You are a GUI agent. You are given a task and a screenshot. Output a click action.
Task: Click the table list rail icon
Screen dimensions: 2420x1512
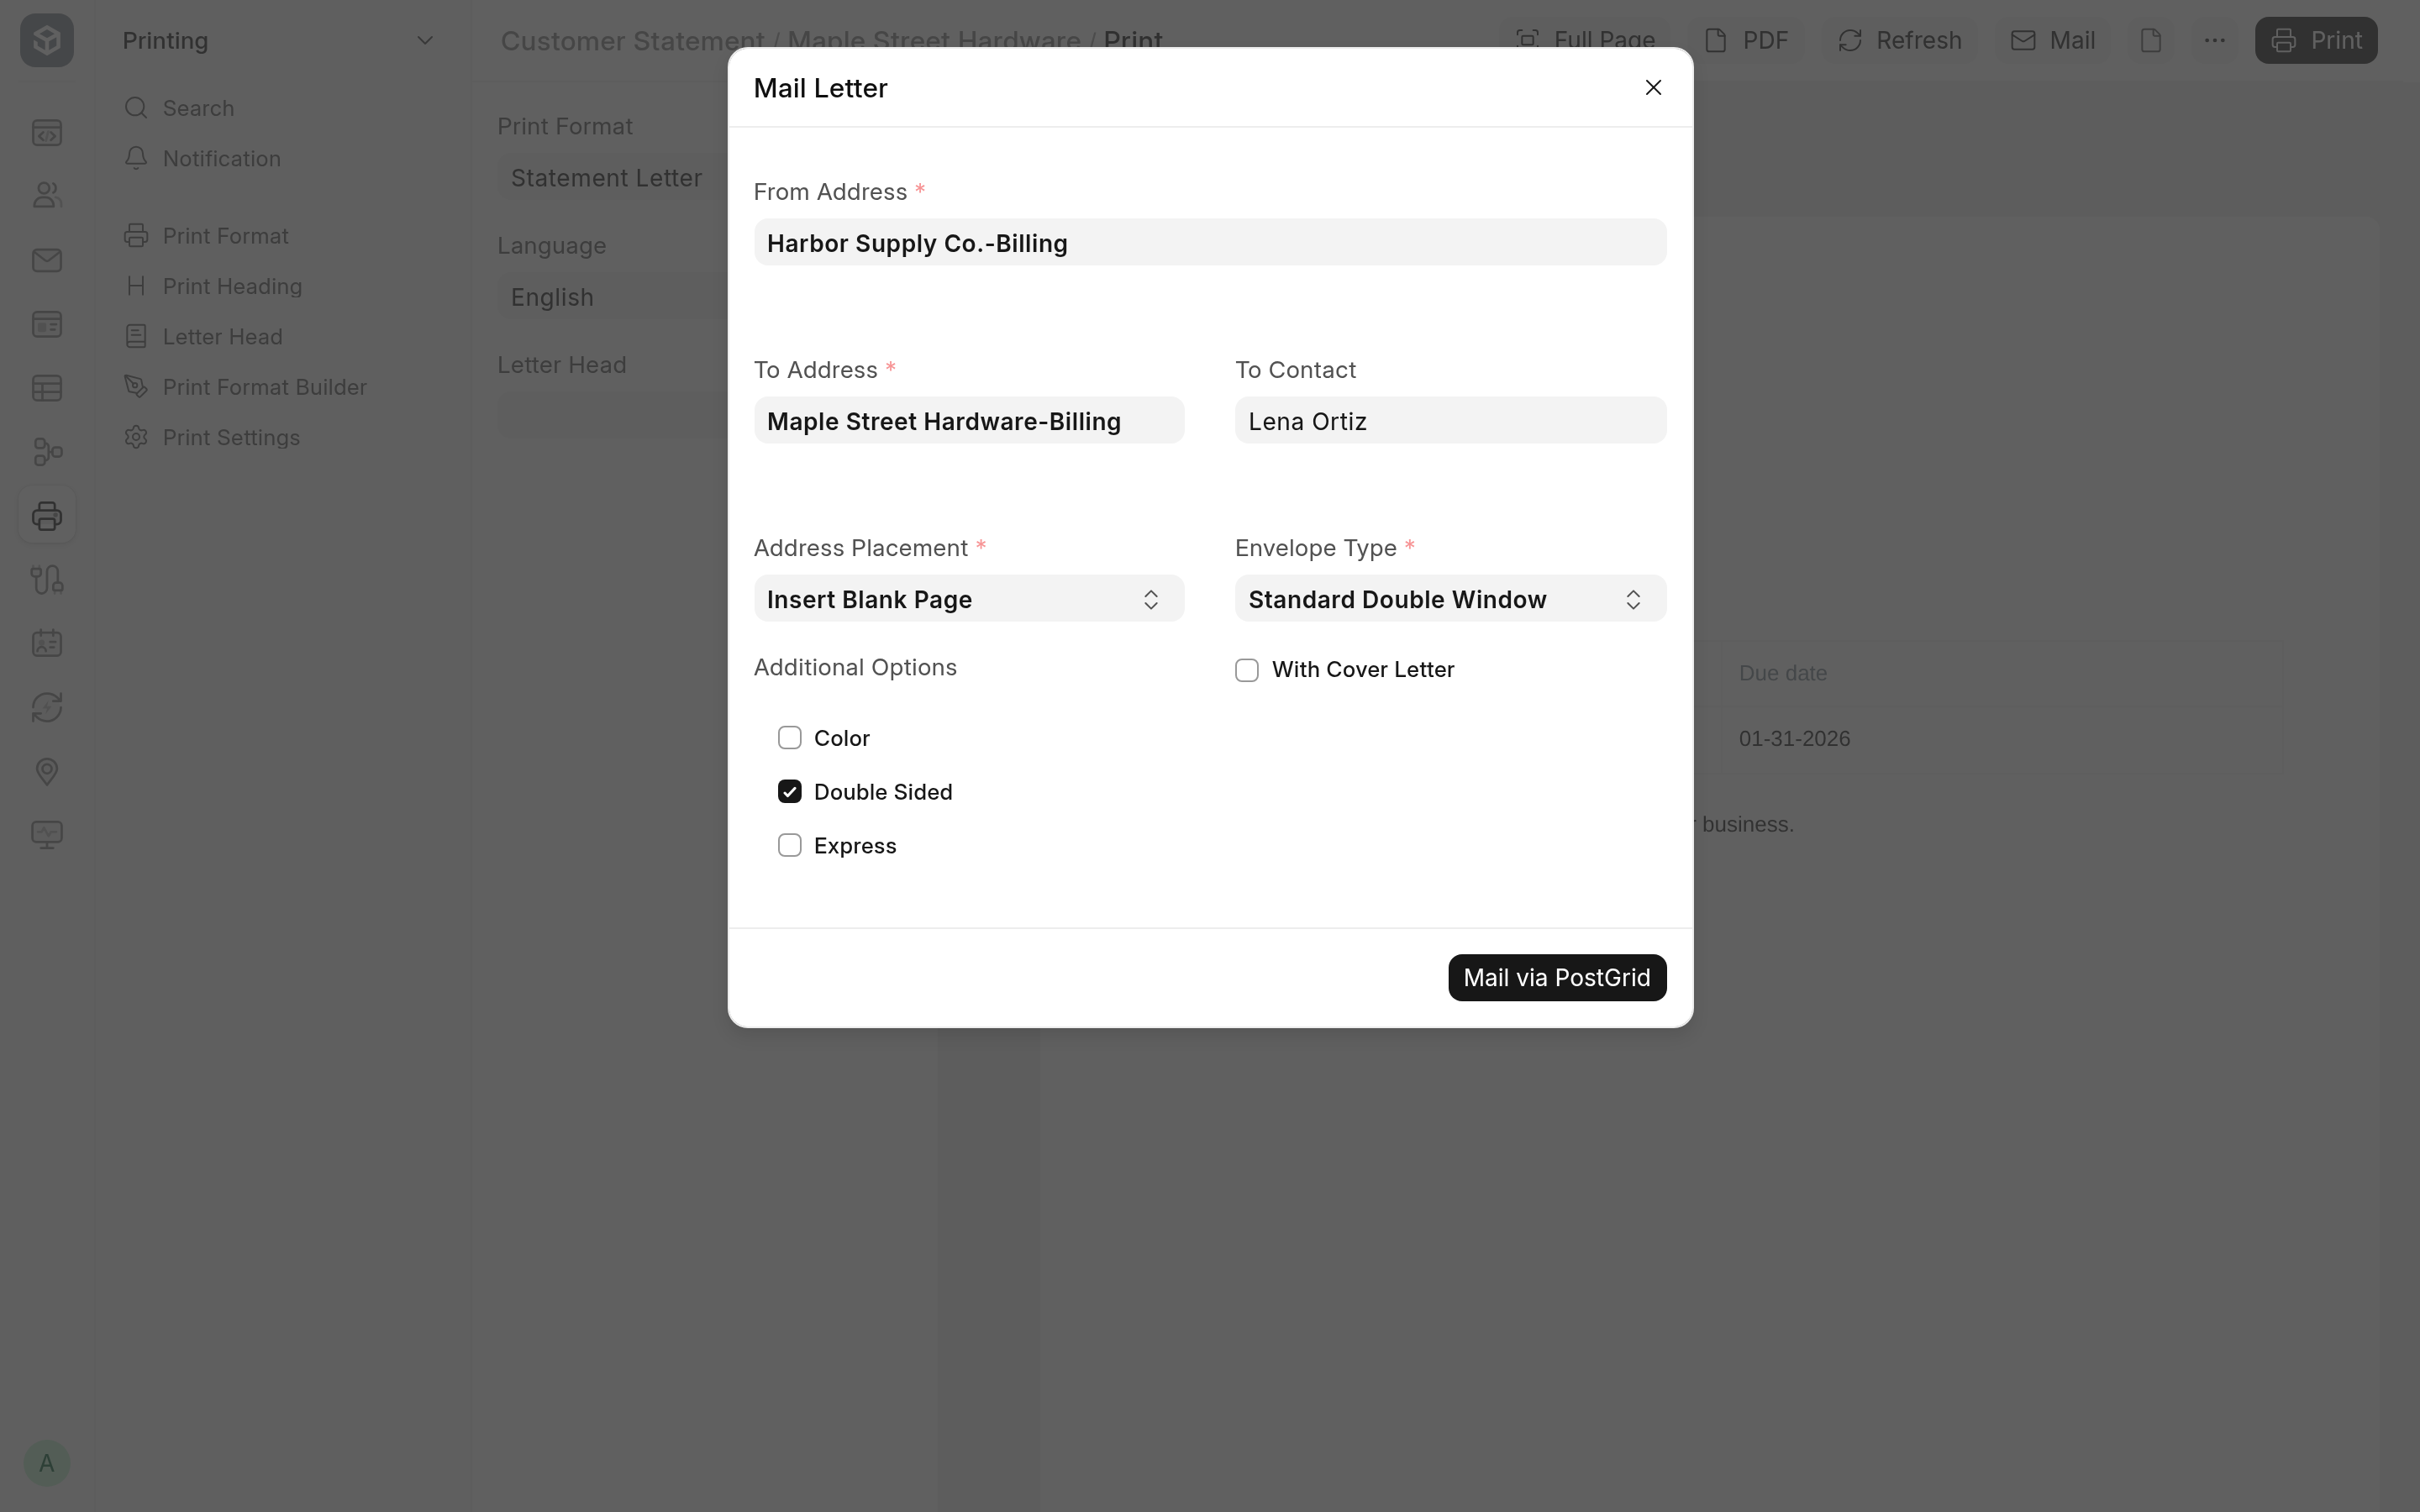pyautogui.click(x=47, y=388)
